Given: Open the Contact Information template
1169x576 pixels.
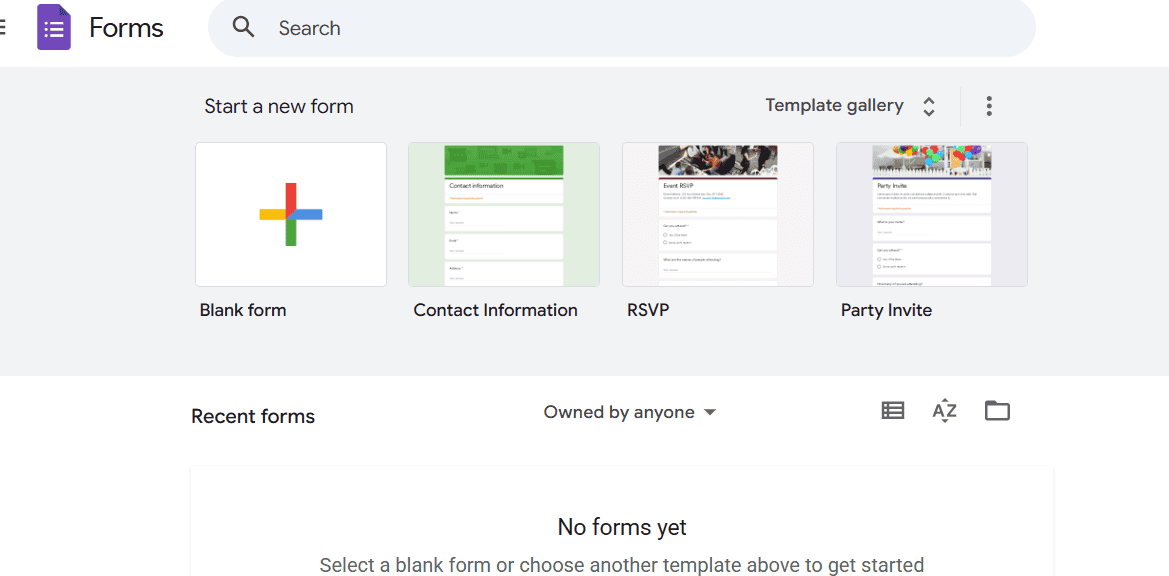Looking at the screenshot, I should pos(504,214).
